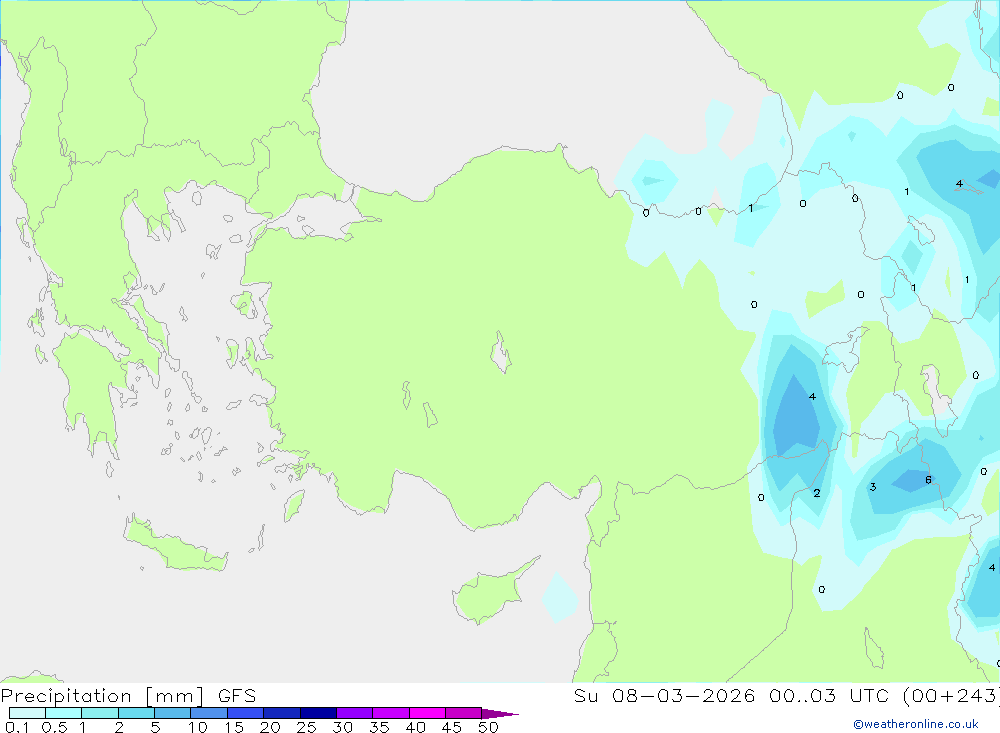
Task: Click the legend scale label '10'
Action: click(198, 727)
